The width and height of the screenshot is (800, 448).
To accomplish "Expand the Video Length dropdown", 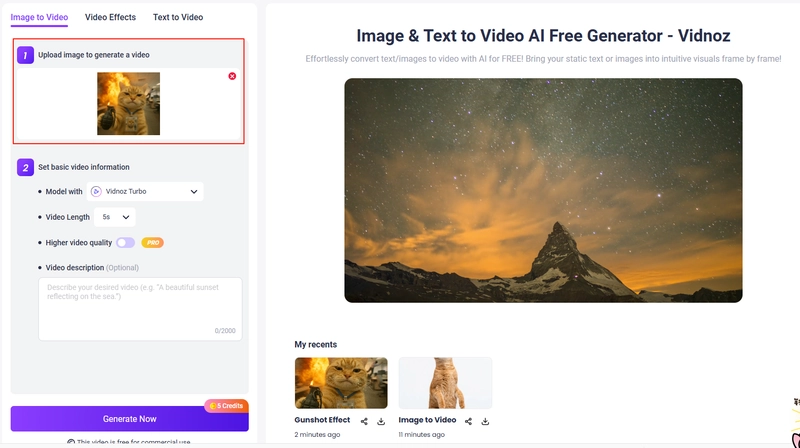I will point(115,216).
